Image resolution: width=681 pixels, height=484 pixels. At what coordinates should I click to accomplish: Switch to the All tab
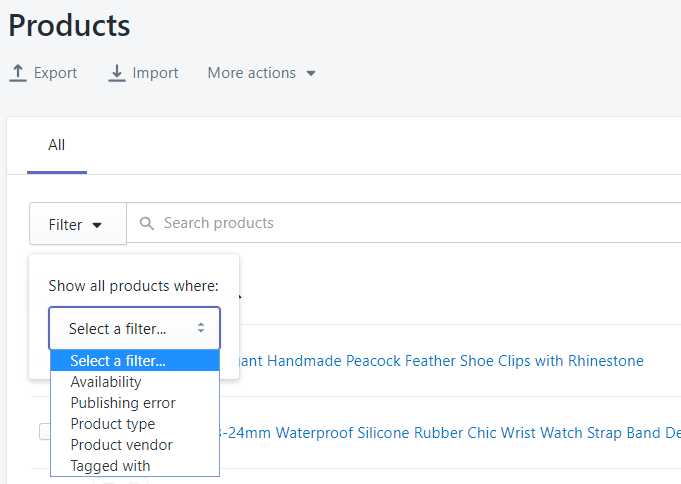click(x=57, y=145)
